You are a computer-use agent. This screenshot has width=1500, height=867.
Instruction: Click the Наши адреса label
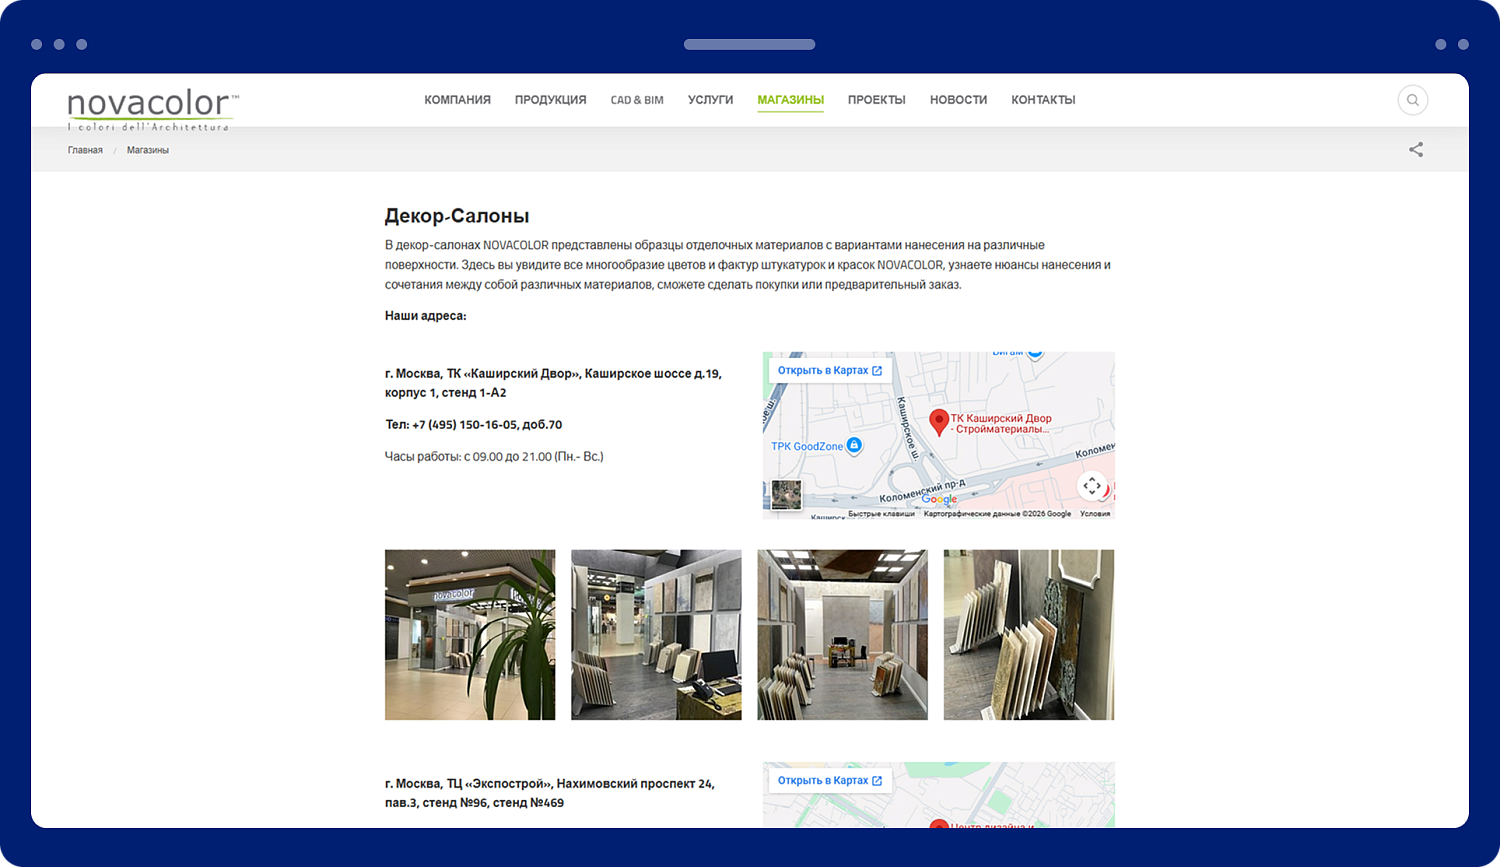point(425,316)
